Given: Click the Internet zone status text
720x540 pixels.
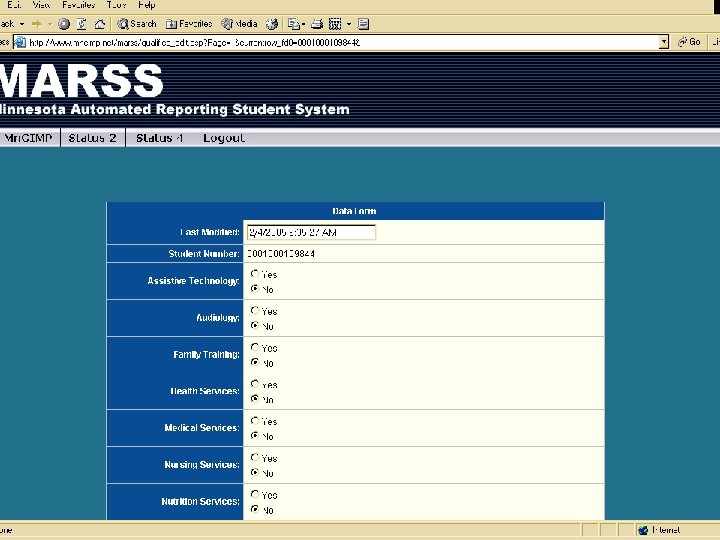Looking at the screenshot, I should pos(666,530).
